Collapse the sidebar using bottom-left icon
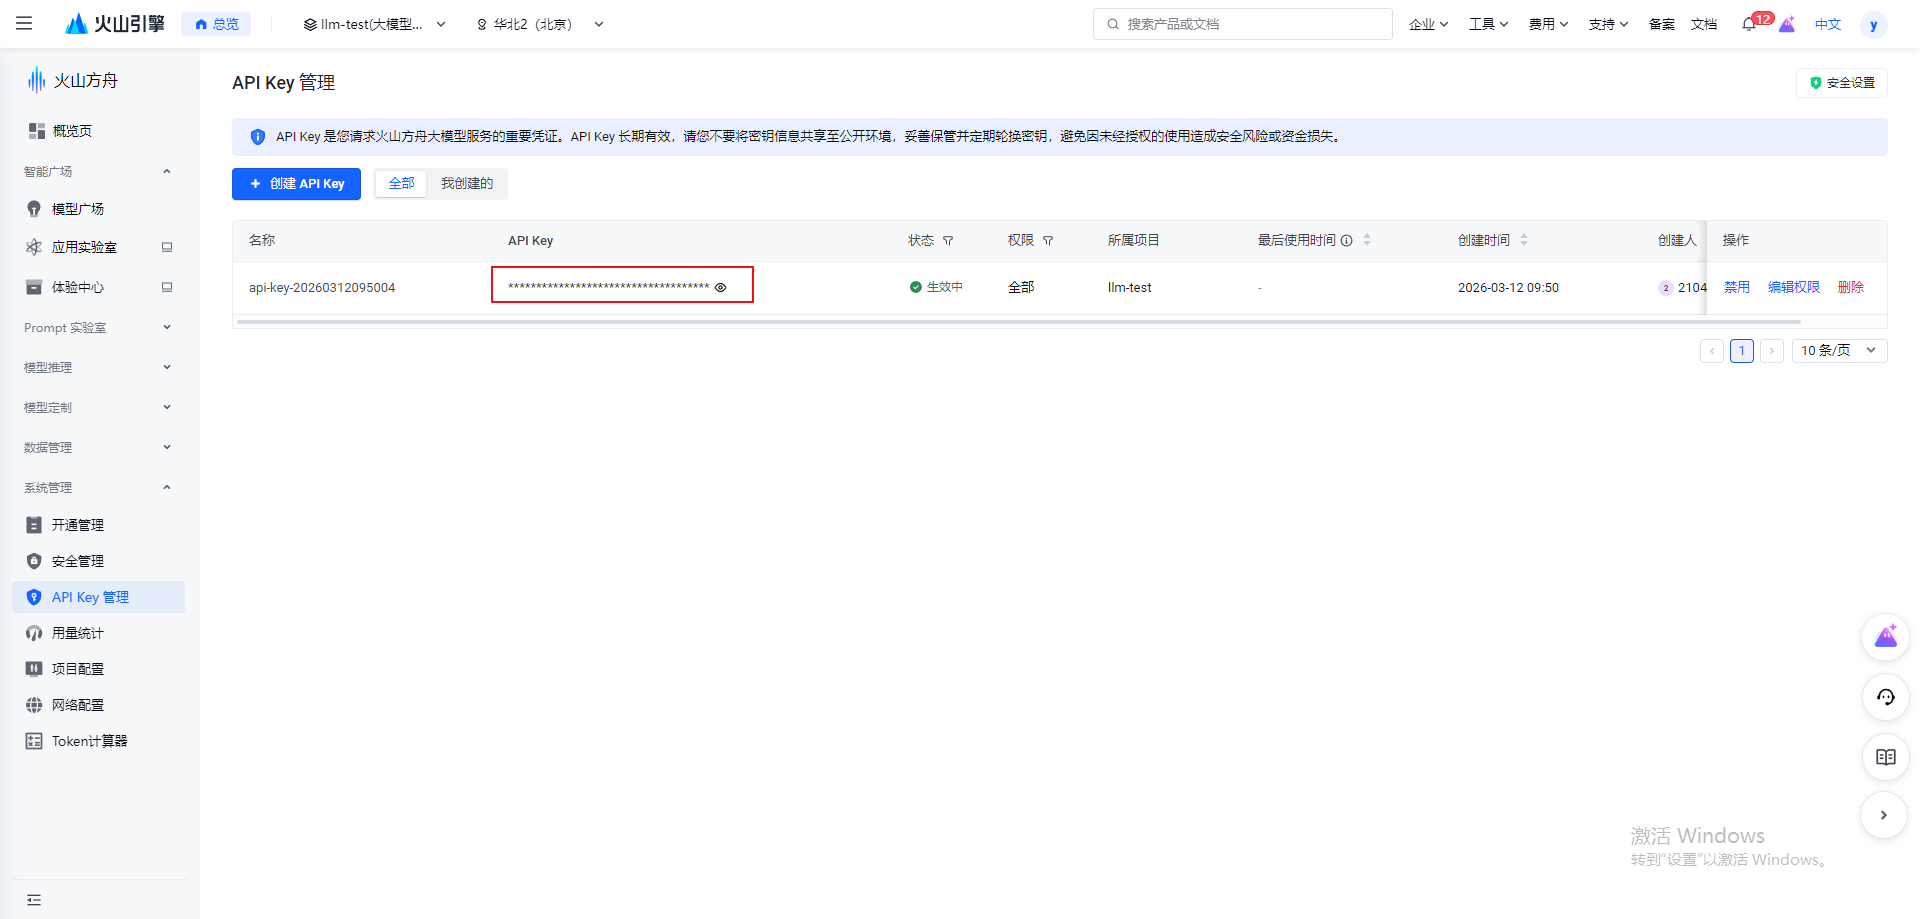1920x919 pixels. coord(34,900)
